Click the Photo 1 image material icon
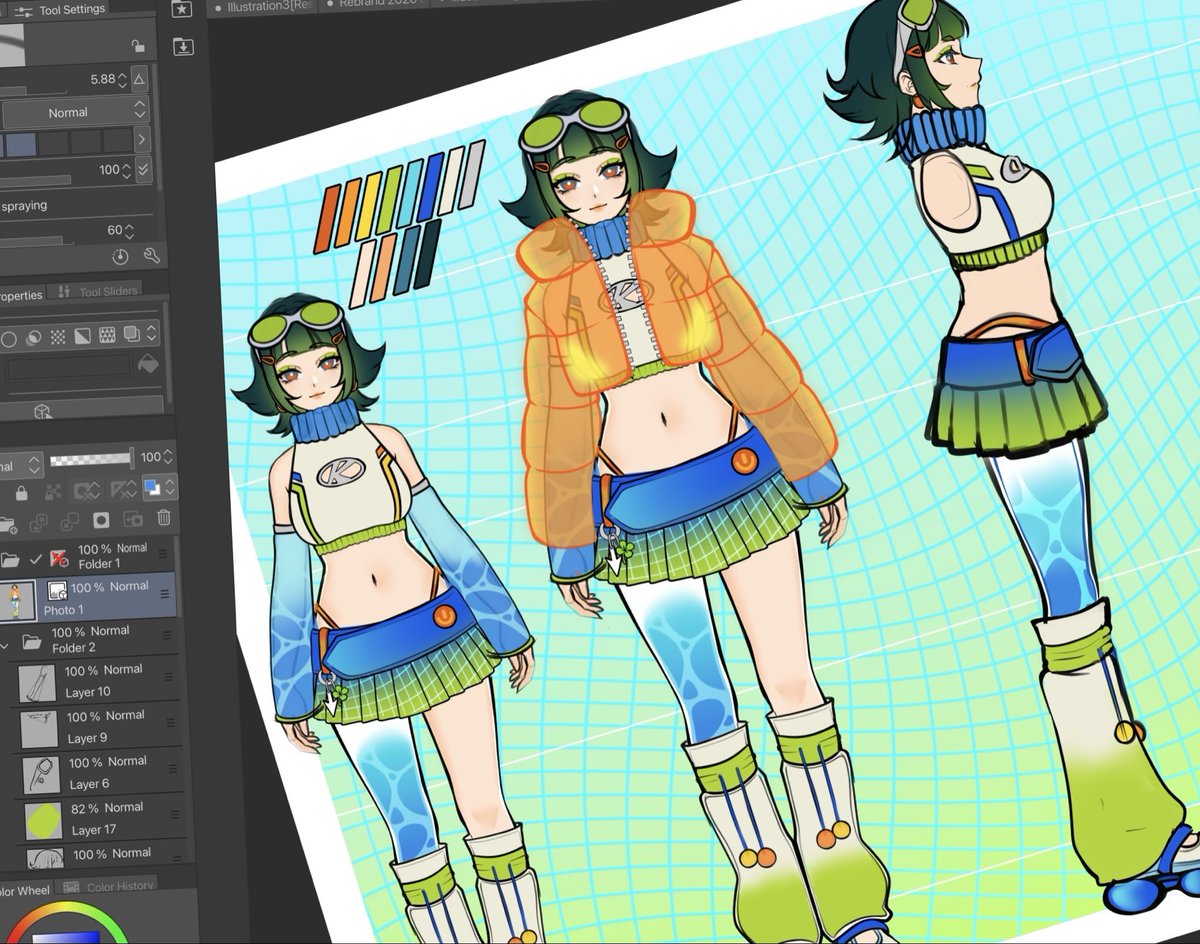1200x944 pixels. [x=57, y=591]
